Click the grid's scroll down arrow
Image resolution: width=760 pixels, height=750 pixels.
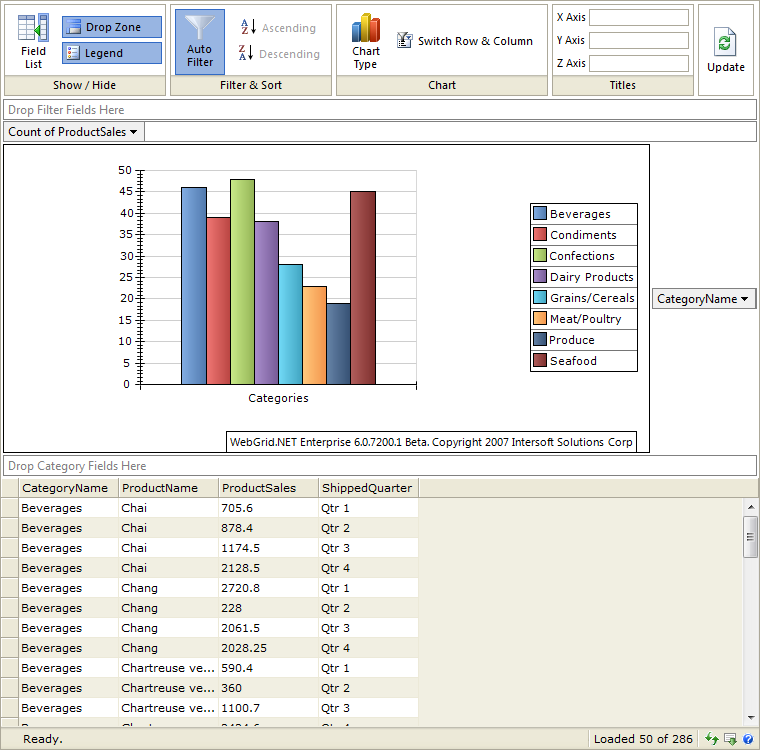click(751, 717)
